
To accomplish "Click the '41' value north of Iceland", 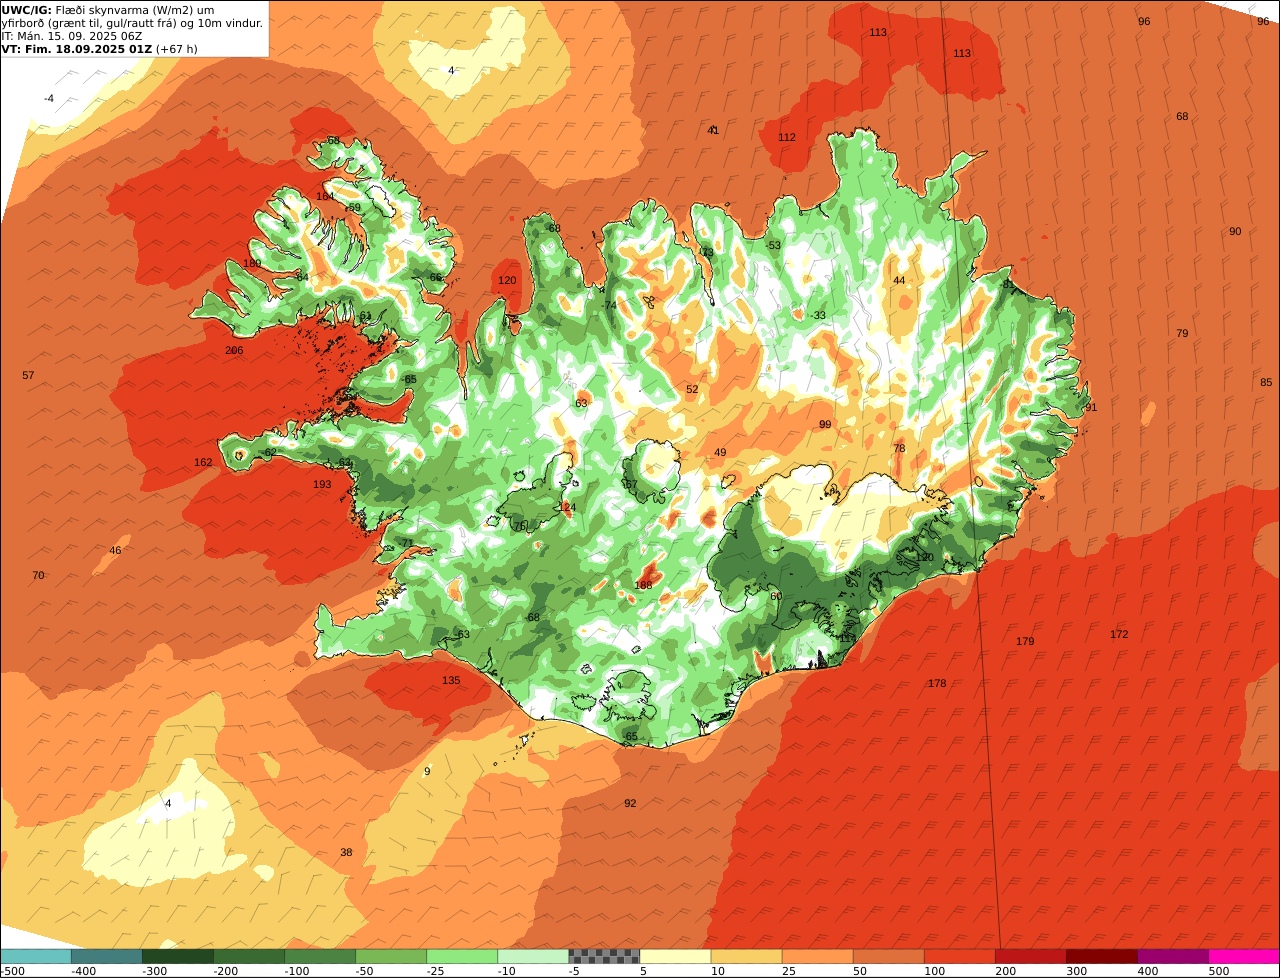I will pyautogui.click(x=713, y=131).
